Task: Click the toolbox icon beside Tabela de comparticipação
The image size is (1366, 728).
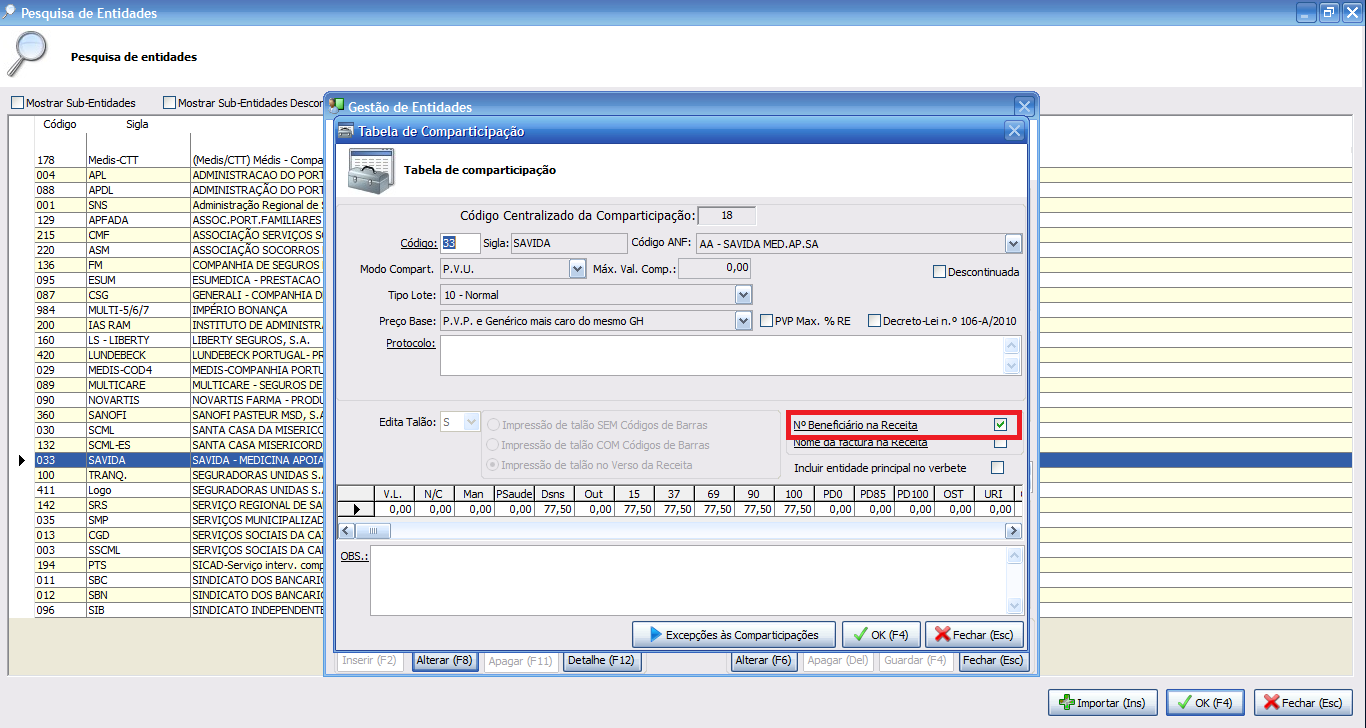Action: pyautogui.click(x=367, y=170)
